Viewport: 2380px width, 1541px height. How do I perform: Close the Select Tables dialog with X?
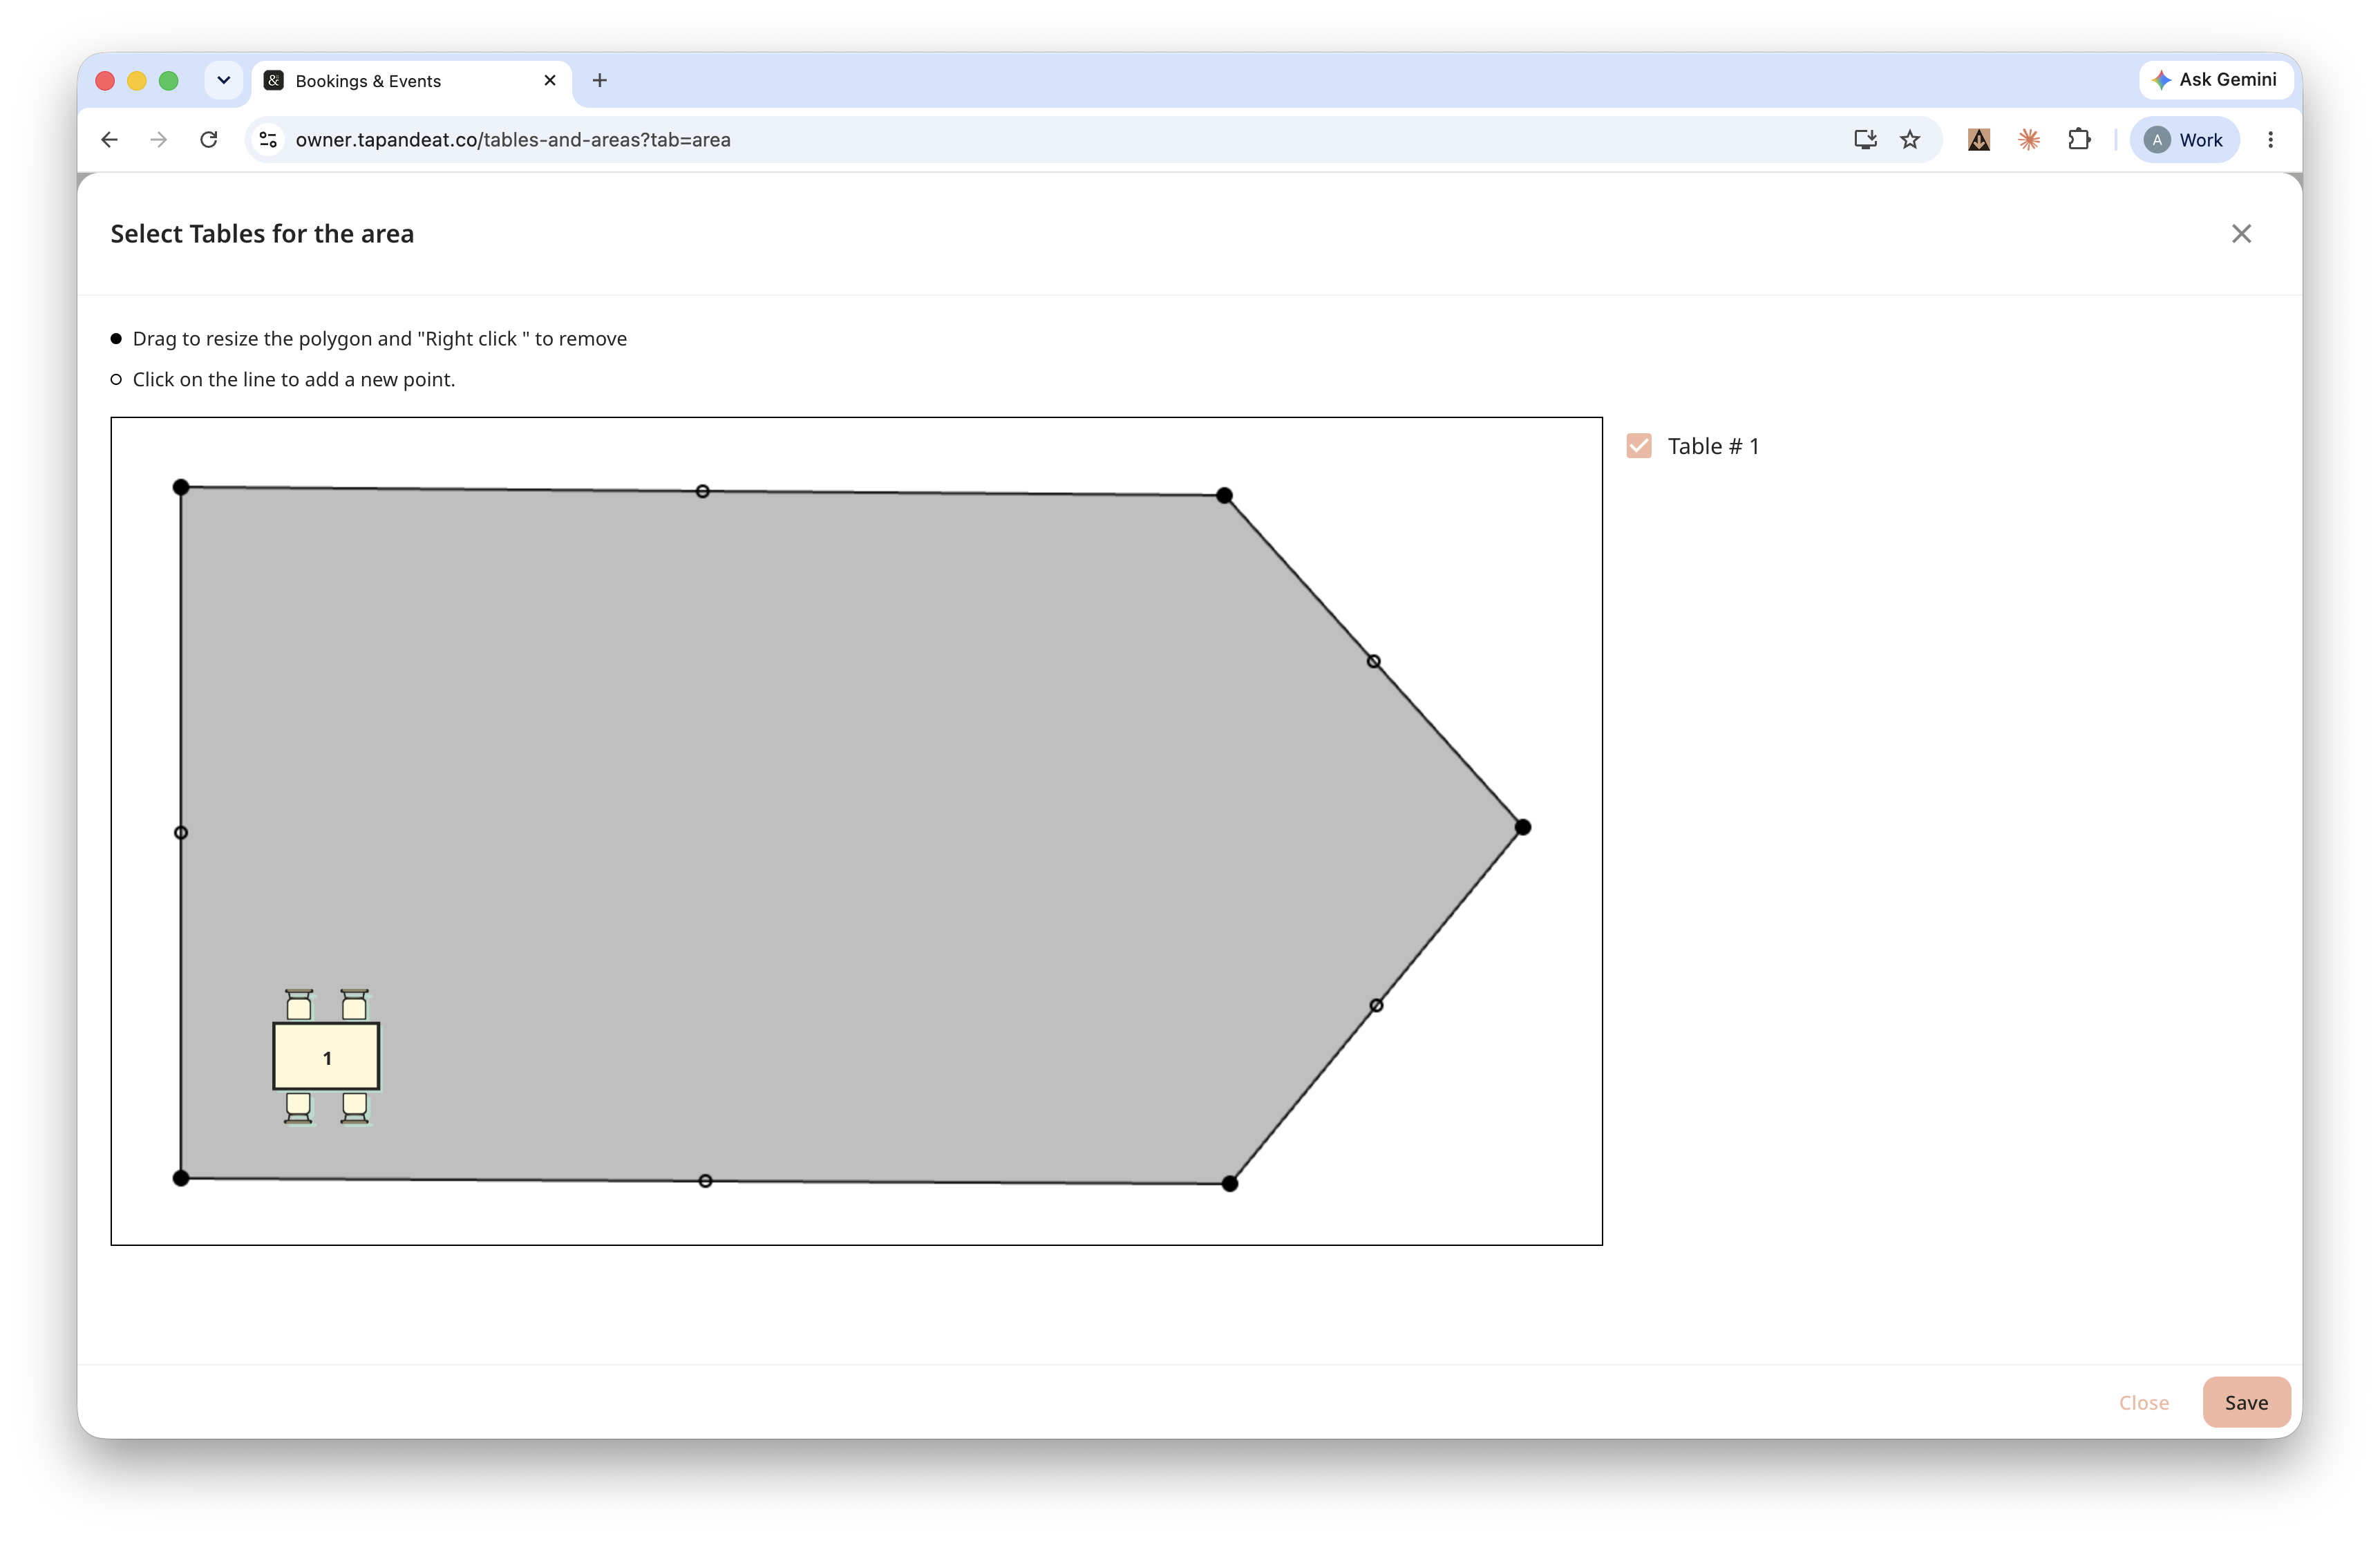point(2240,234)
